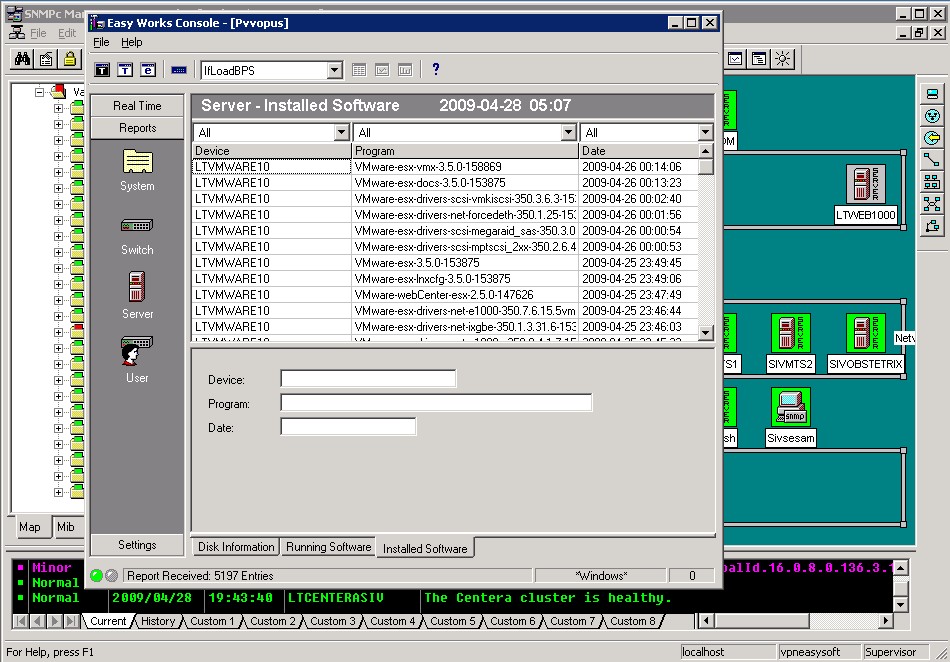The image size is (950, 662).
Task: Select row VMware-esx-vmx-3.5.0-158869
Action: [x=445, y=167]
